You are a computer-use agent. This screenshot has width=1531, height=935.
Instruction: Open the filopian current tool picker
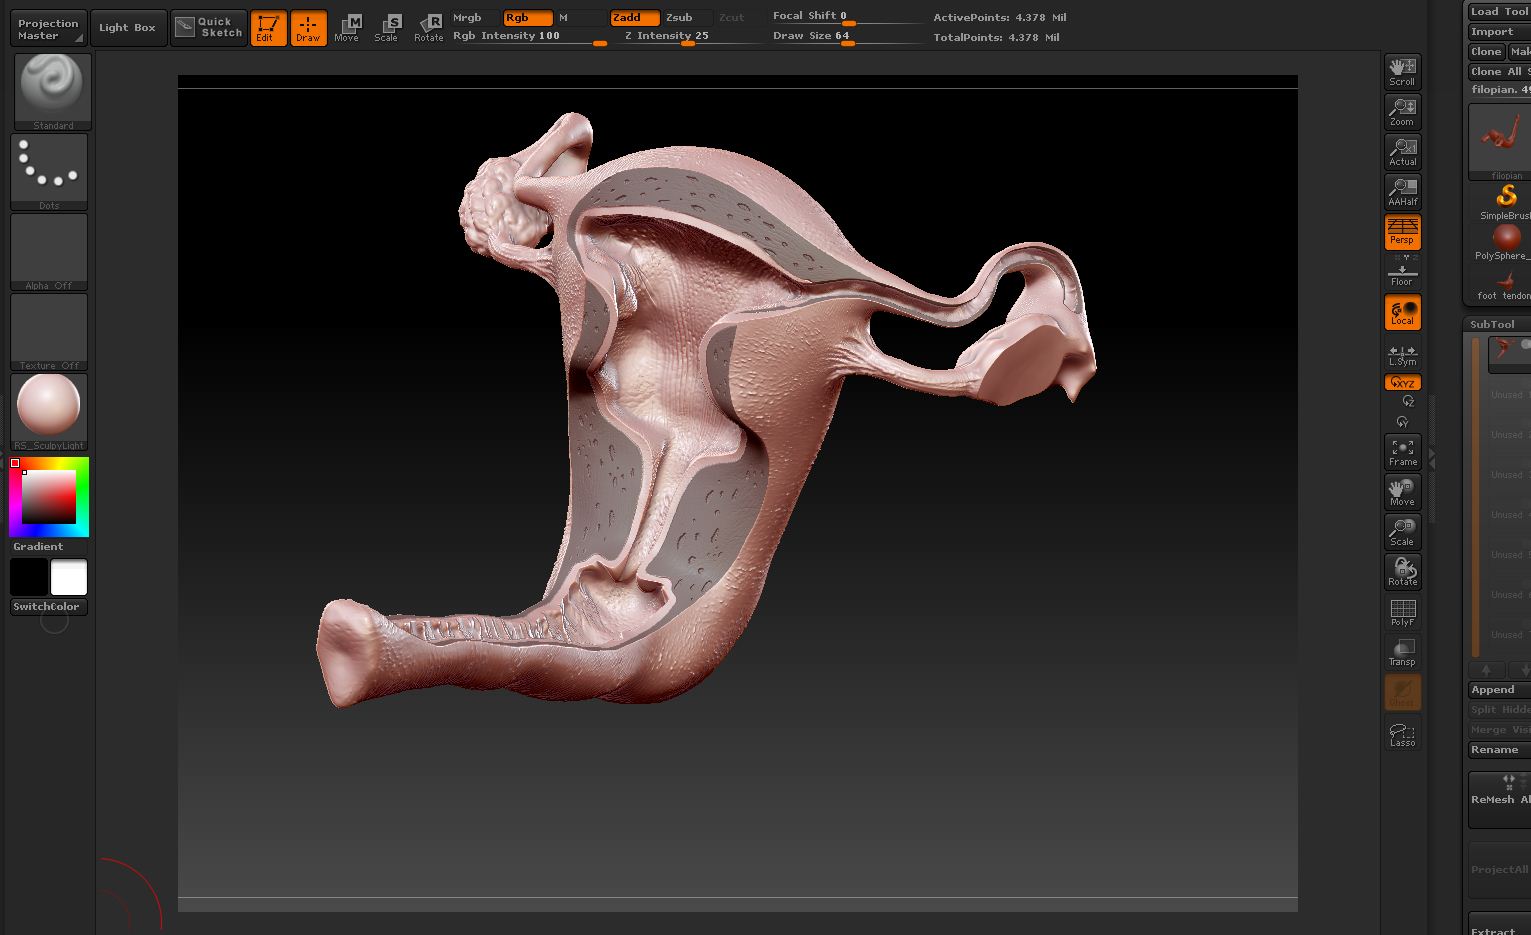[x=1500, y=142]
